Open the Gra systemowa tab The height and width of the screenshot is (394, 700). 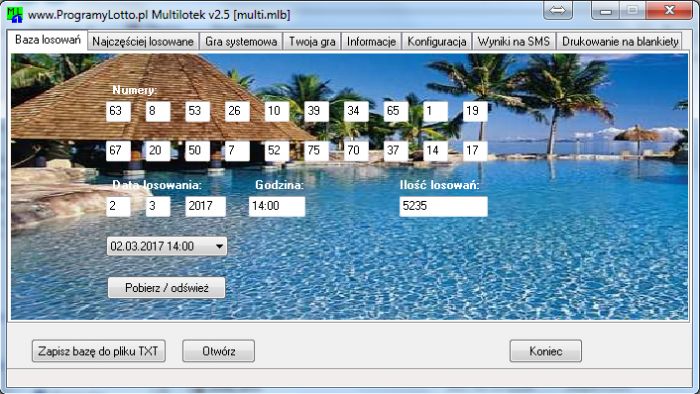[241, 41]
